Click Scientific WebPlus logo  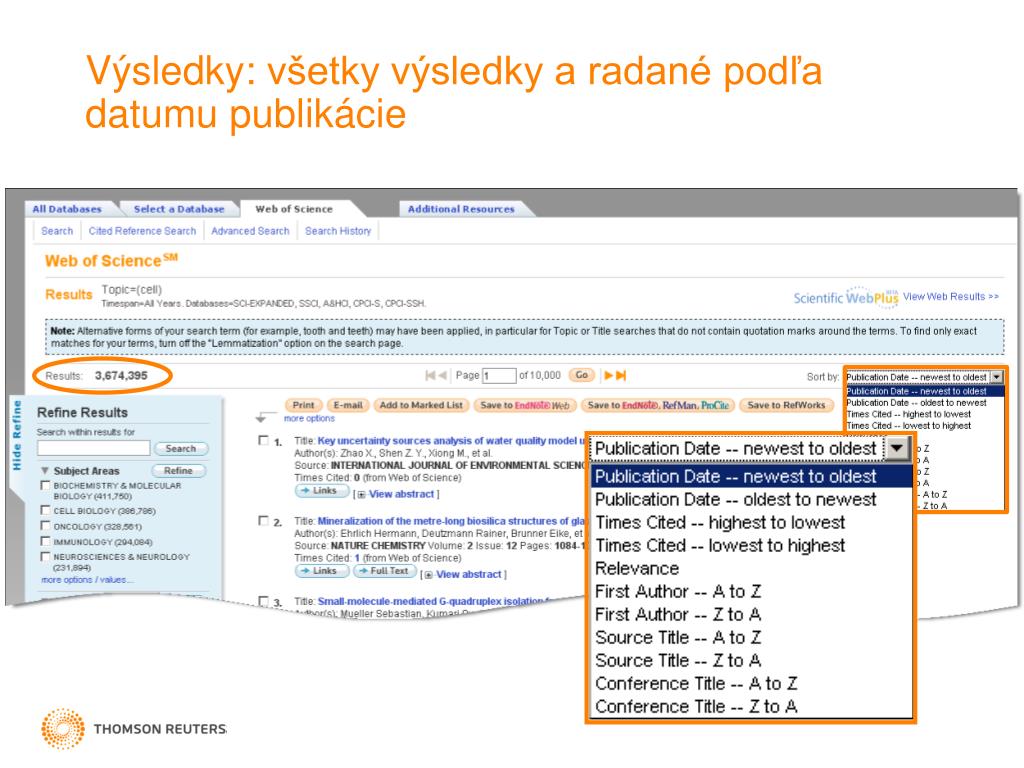[846, 297]
